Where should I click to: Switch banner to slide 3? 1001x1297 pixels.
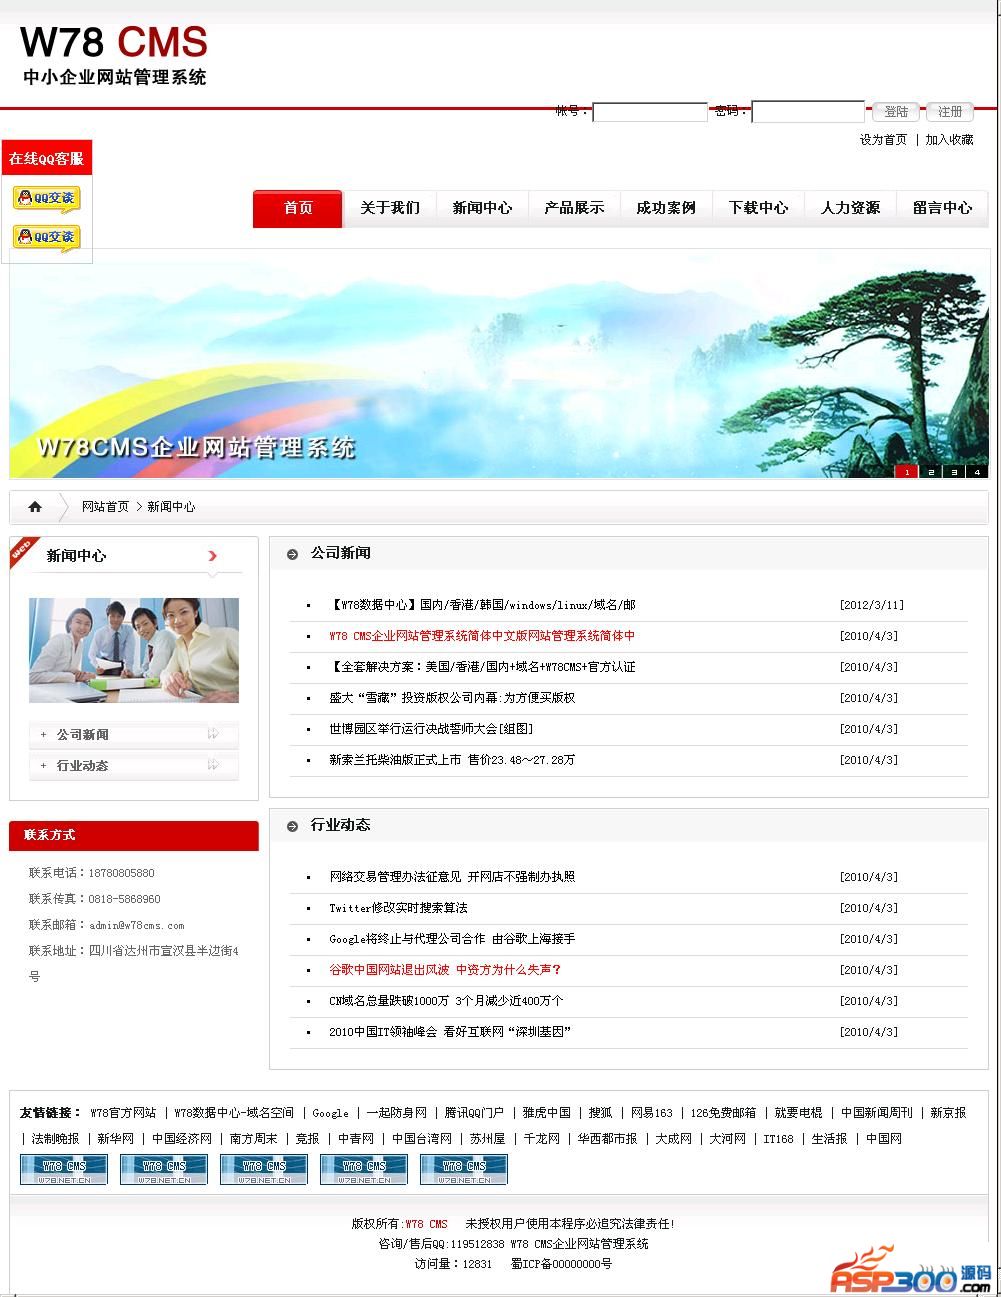954,472
